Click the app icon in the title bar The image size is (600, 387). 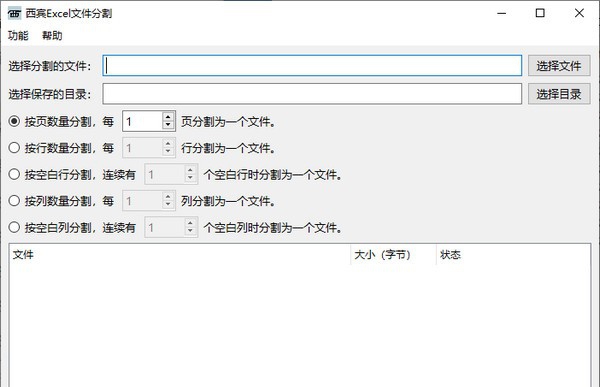click(14, 13)
